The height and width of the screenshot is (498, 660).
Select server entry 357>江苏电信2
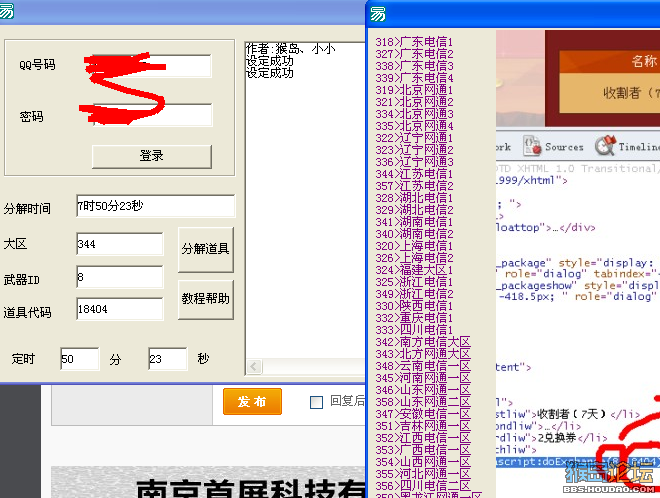414,186
